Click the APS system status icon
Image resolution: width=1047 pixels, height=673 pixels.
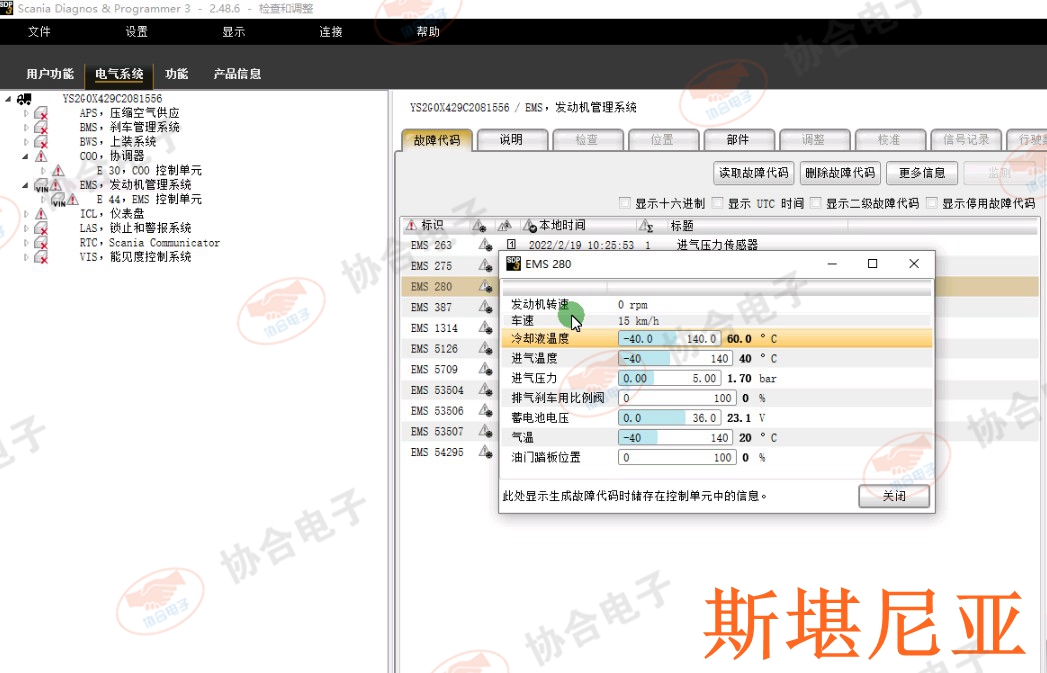tap(41, 114)
